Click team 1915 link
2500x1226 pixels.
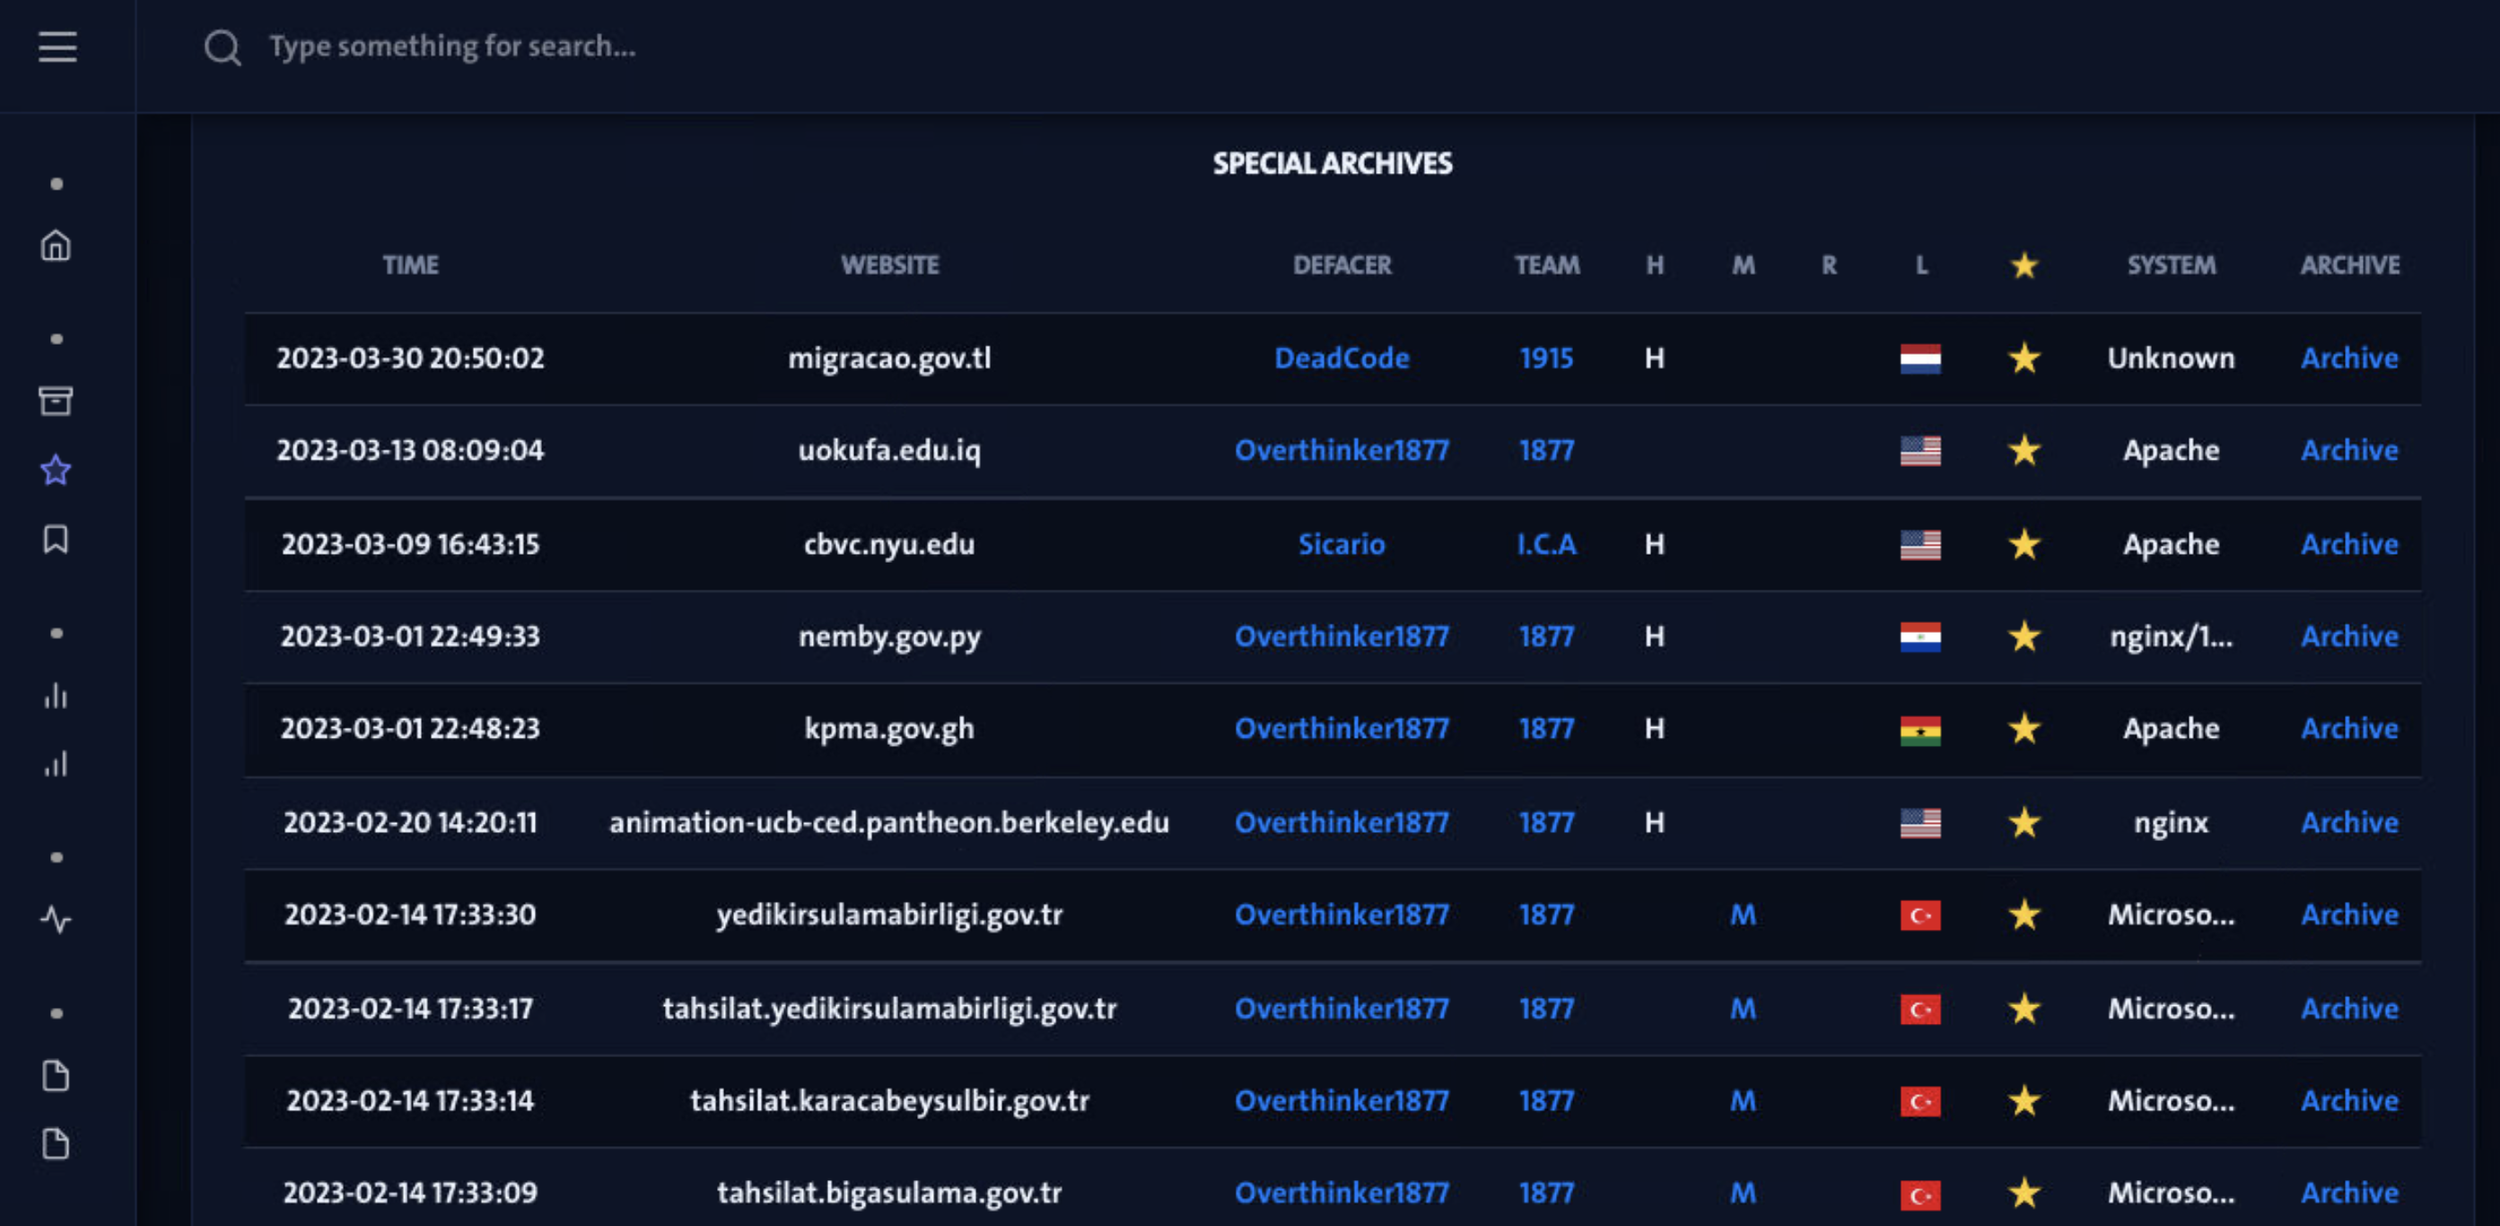click(x=1546, y=358)
